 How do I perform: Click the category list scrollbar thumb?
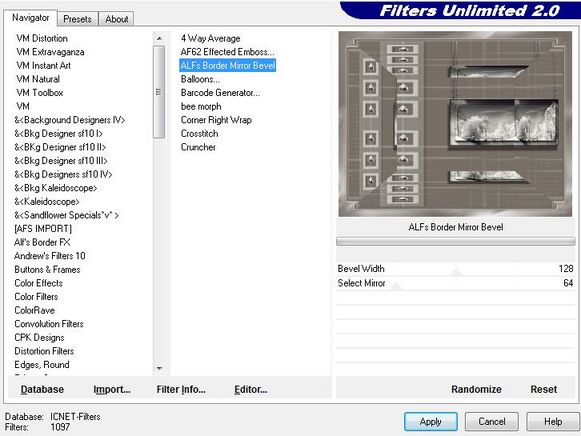[x=159, y=92]
